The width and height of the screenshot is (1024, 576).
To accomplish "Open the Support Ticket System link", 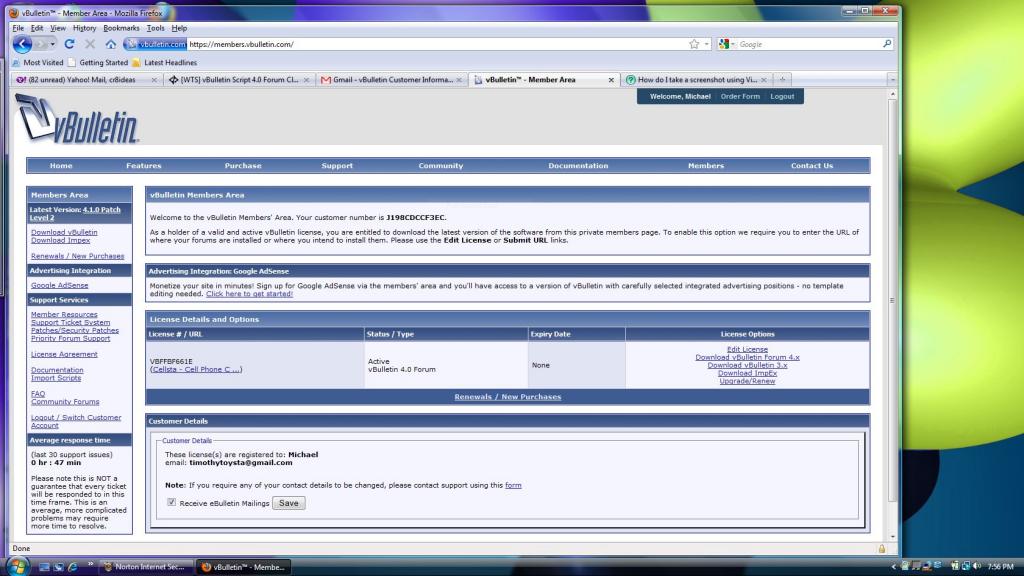I will point(71,323).
